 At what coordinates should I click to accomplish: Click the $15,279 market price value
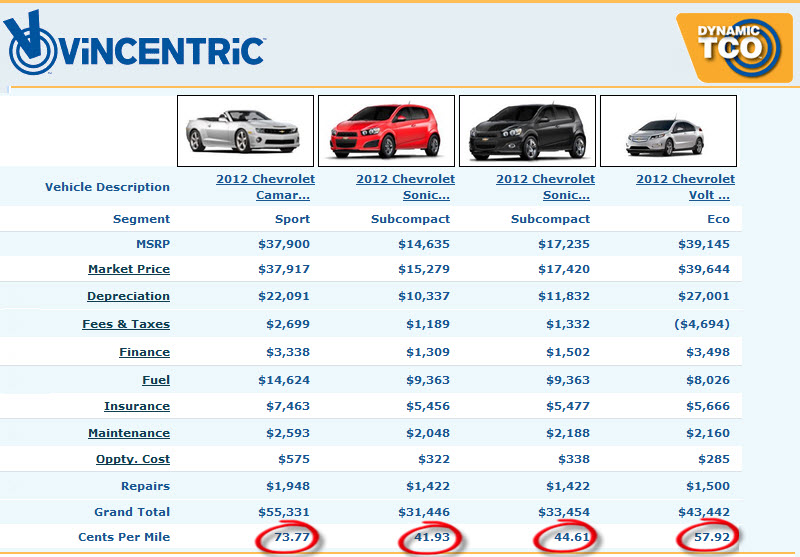tap(424, 269)
